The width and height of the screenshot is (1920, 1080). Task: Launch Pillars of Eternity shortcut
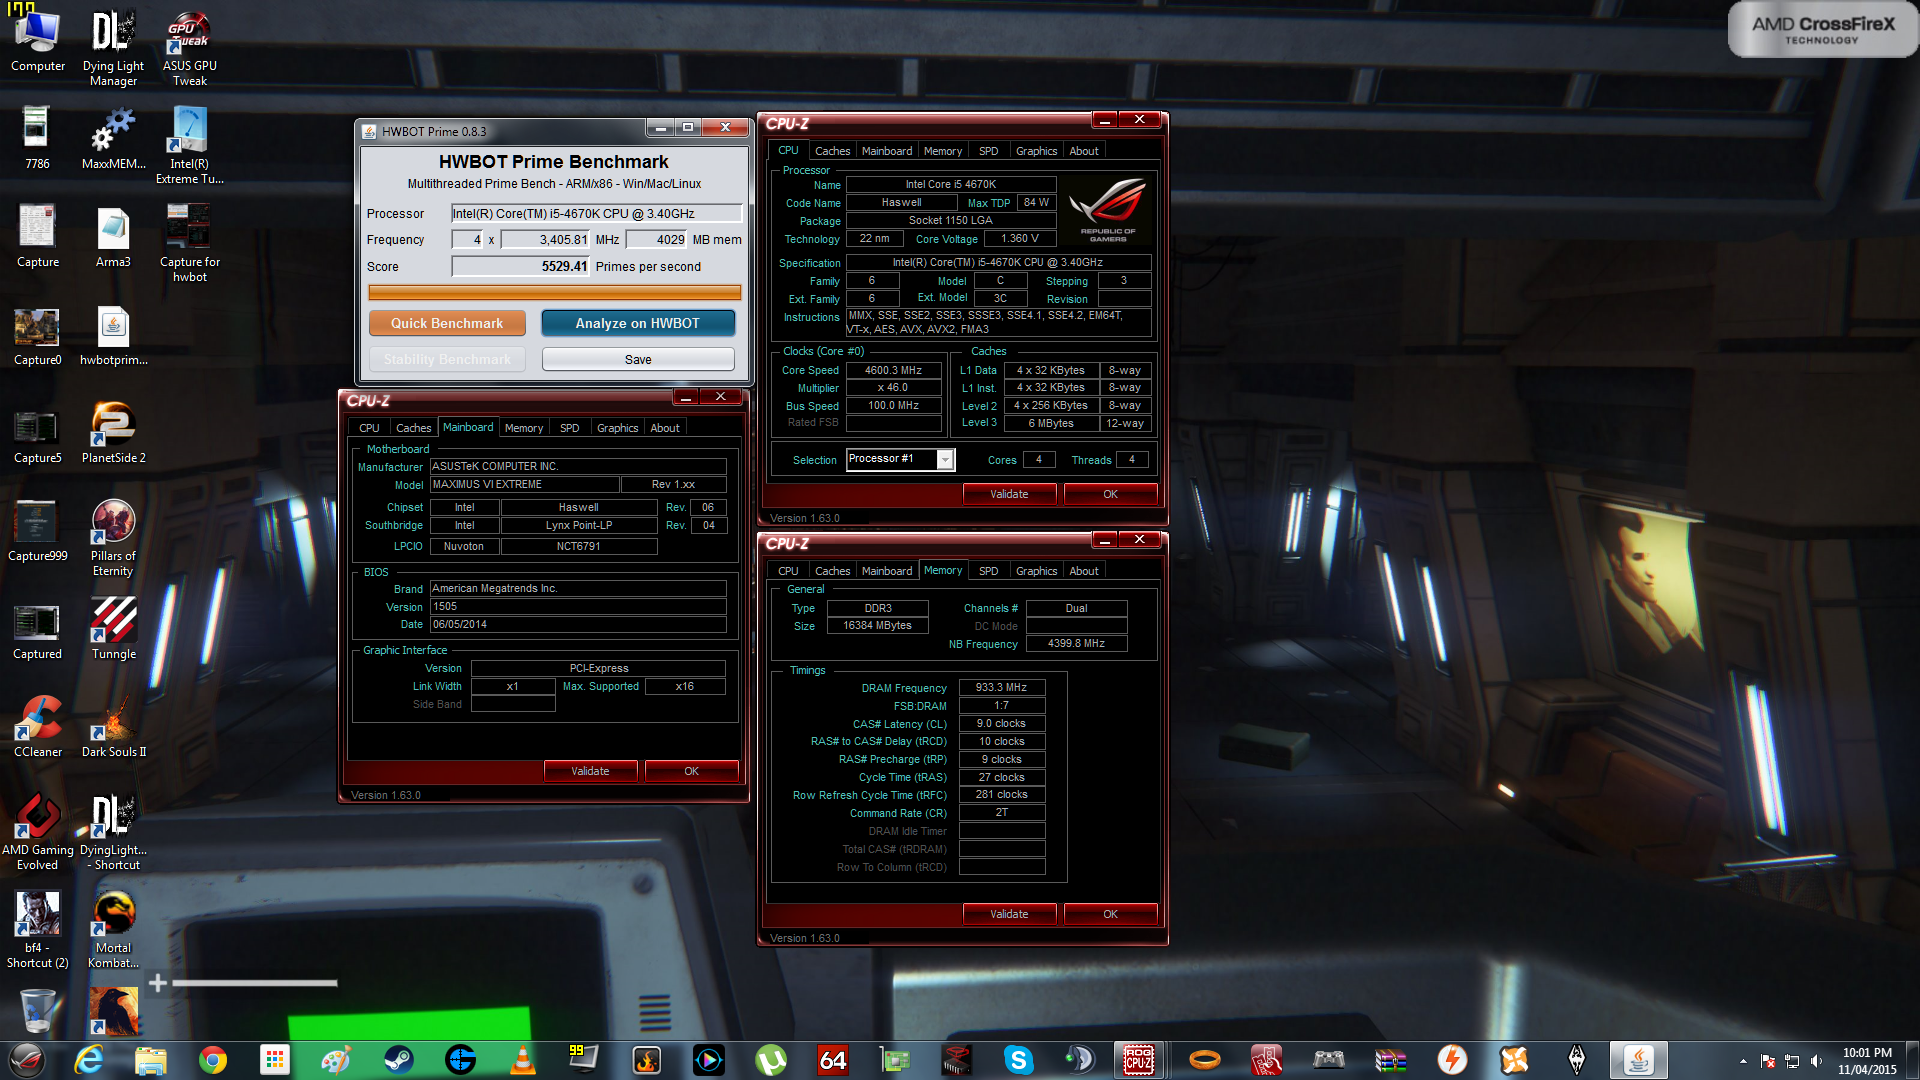point(113,537)
